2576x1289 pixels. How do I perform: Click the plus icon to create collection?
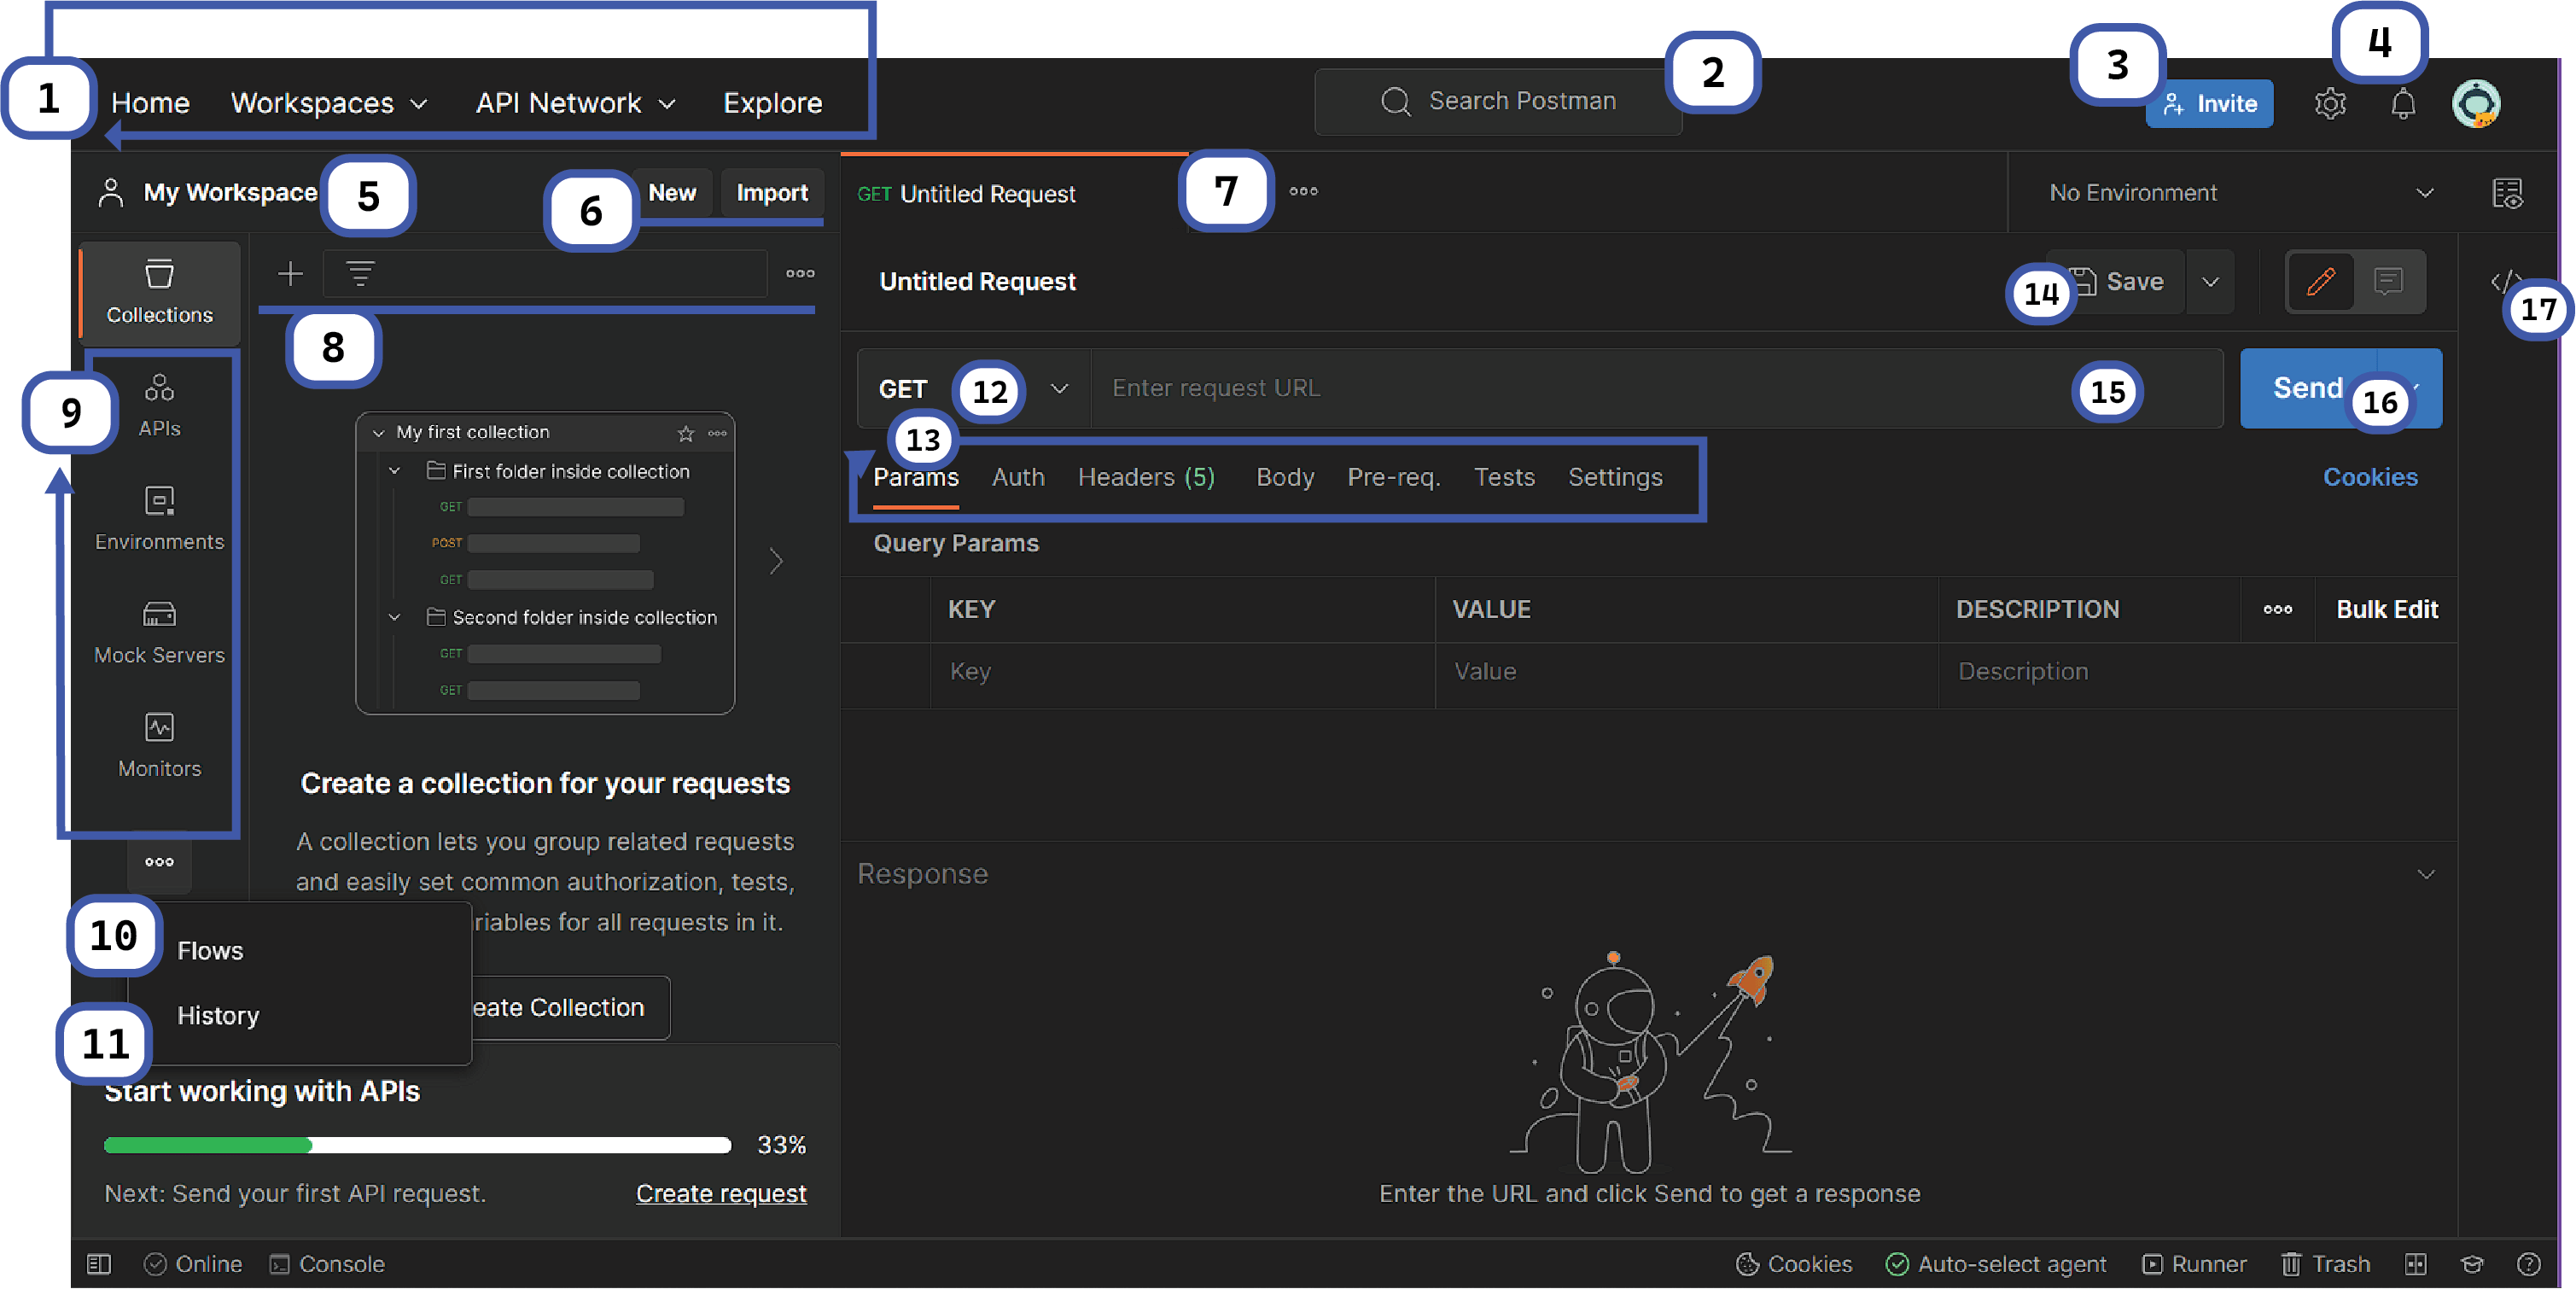click(290, 273)
